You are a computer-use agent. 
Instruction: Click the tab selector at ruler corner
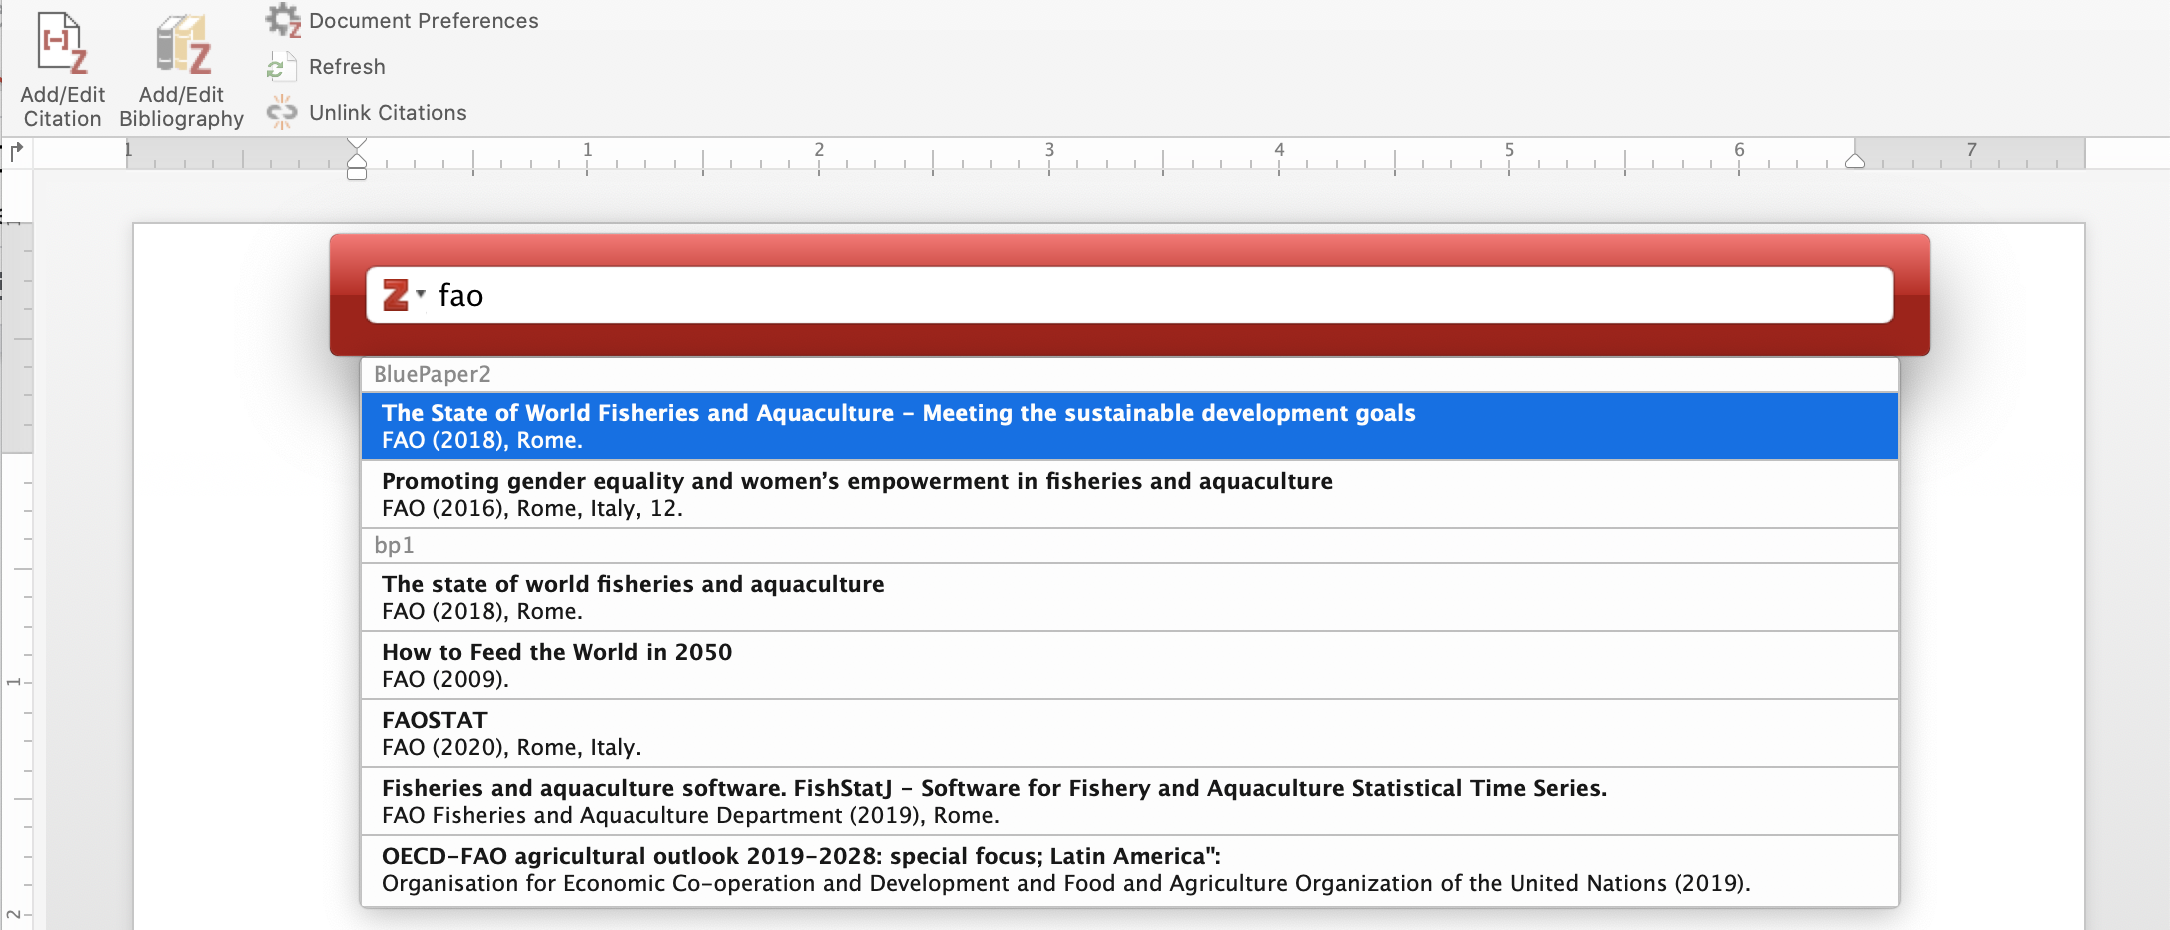(x=16, y=152)
